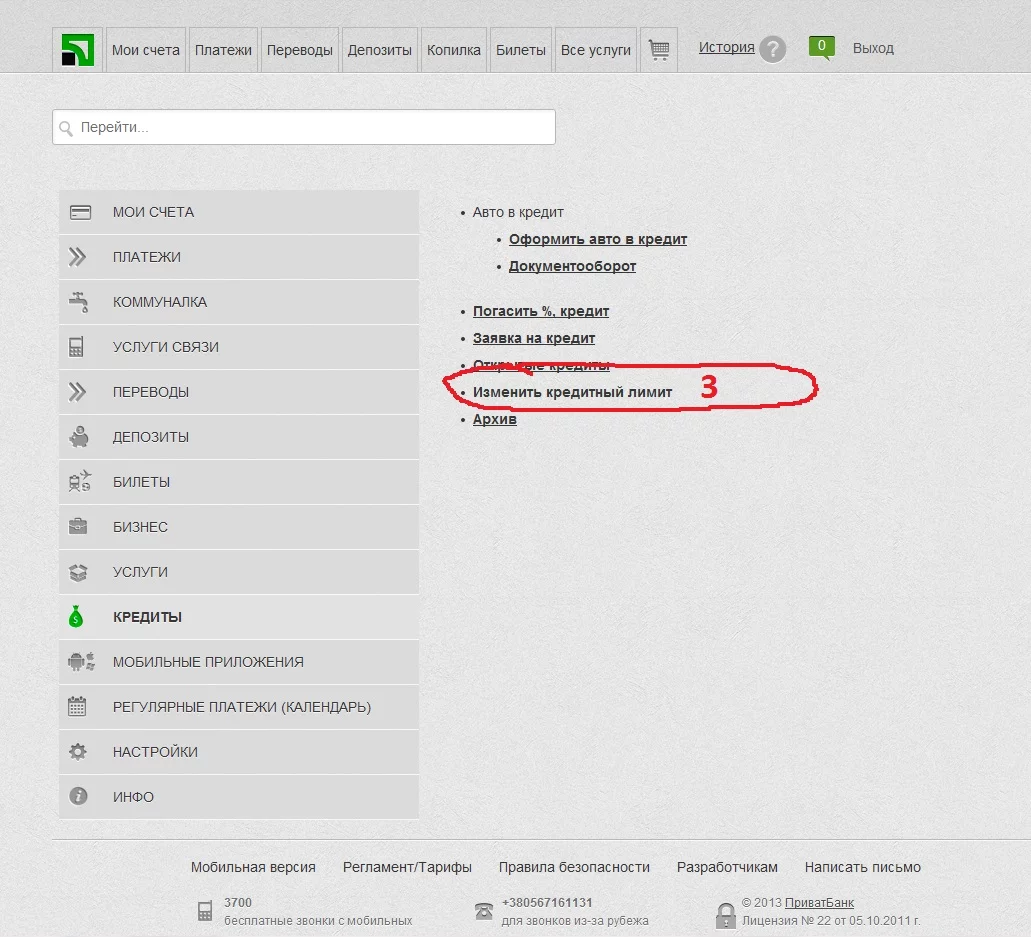This screenshot has height=937, width=1031.
Task: Select ДЕПОЗИТЫ in the sidebar
Action: point(239,437)
